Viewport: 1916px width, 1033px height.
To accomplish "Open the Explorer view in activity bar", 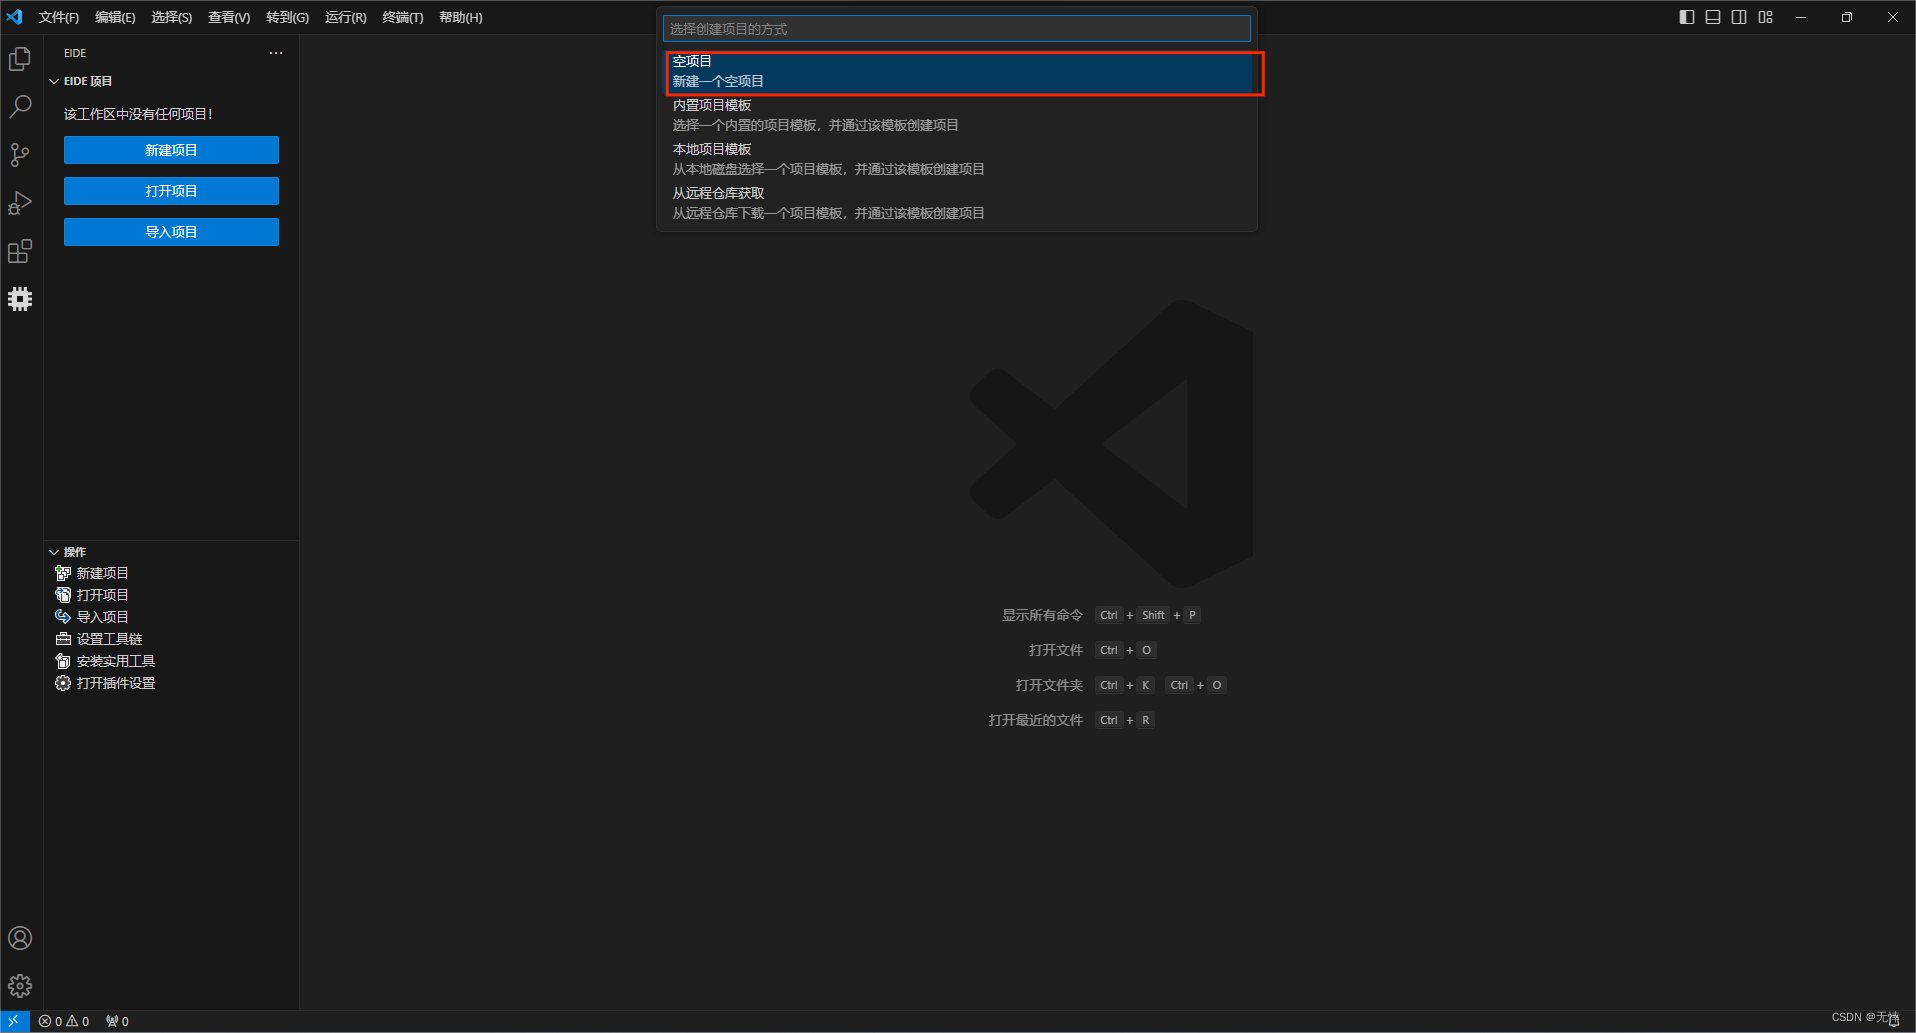I will click(20, 59).
